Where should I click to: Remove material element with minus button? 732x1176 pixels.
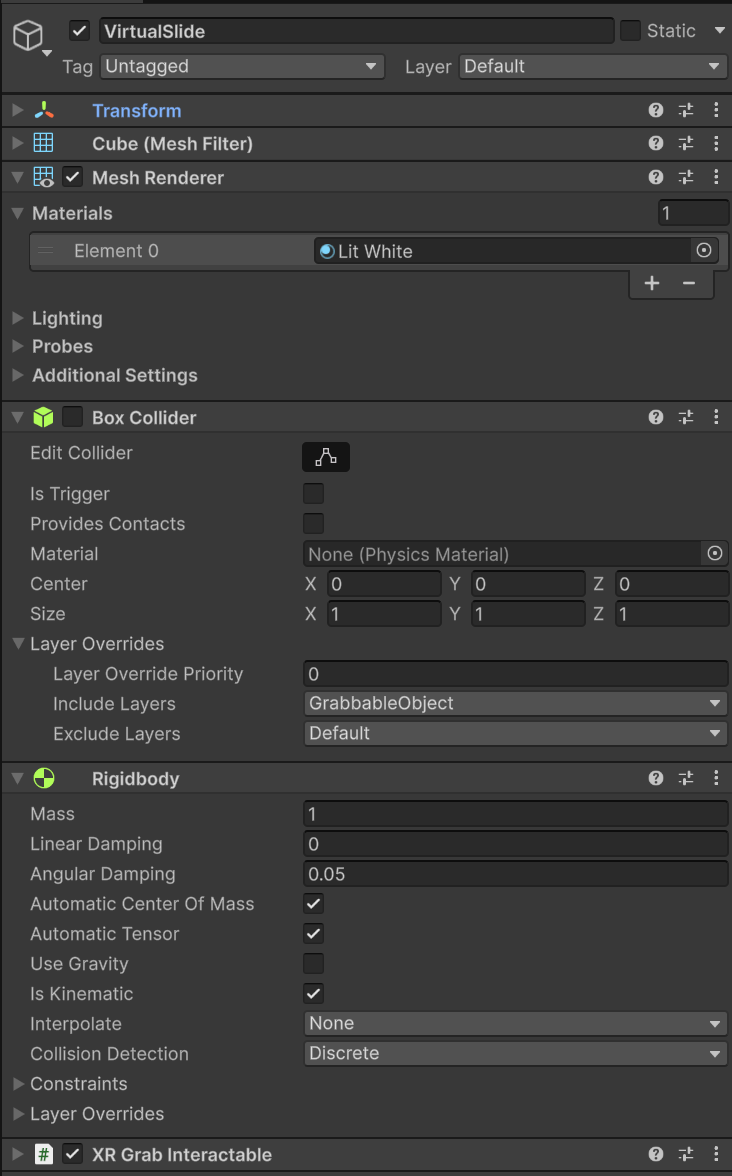tap(689, 283)
